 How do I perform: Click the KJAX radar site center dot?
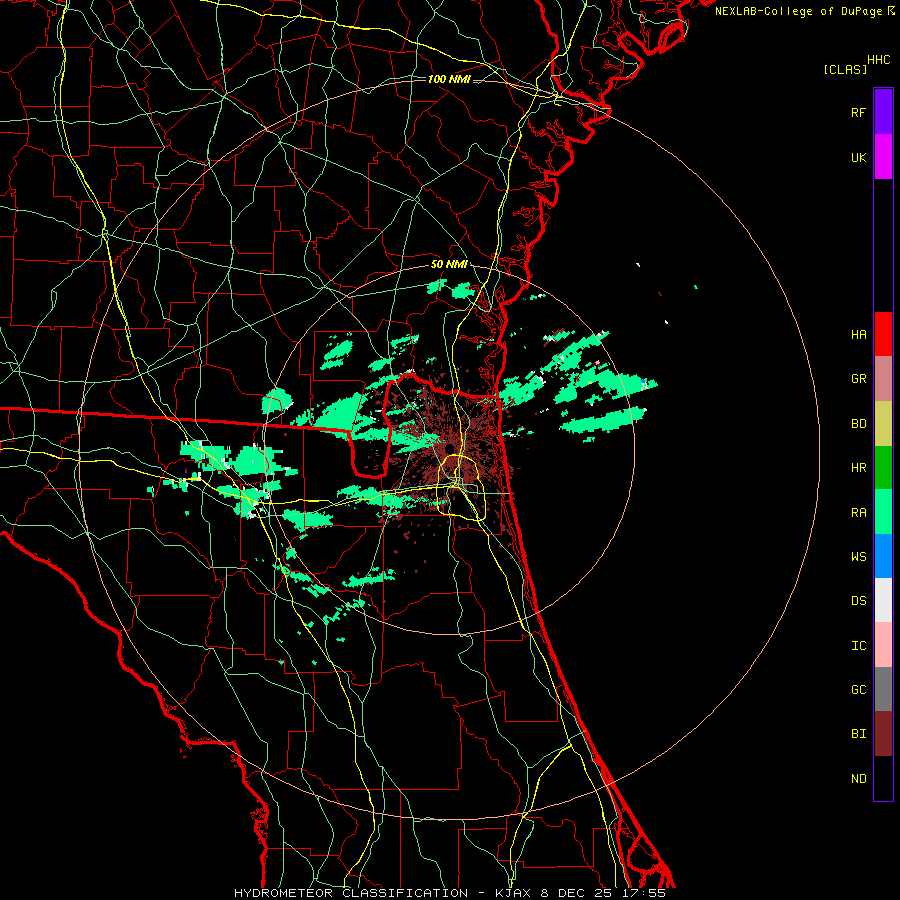click(x=449, y=448)
